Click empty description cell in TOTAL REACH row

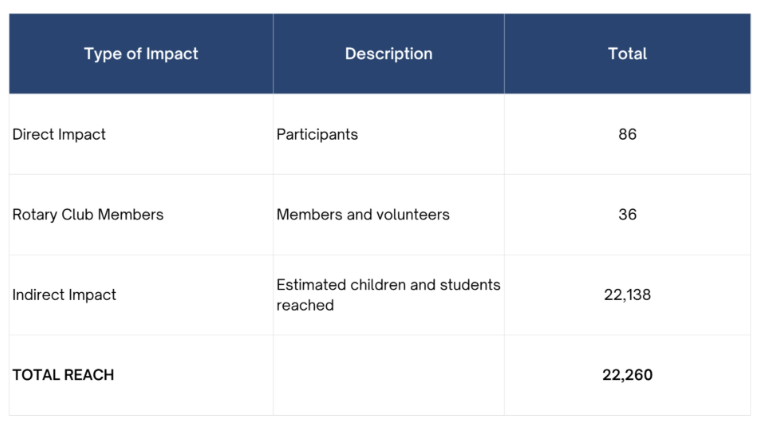[x=389, y=375]
